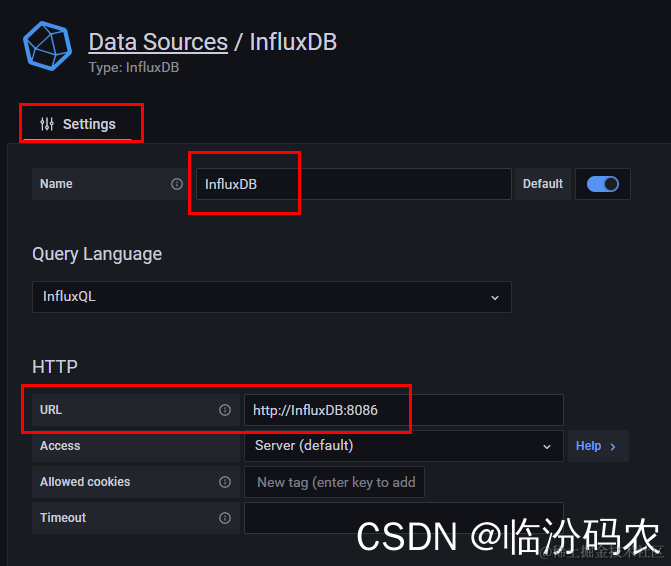Edit the Name input field containing InfluxDB
Viewport: 671px width, 566px height.
click(x=353, y=184)
